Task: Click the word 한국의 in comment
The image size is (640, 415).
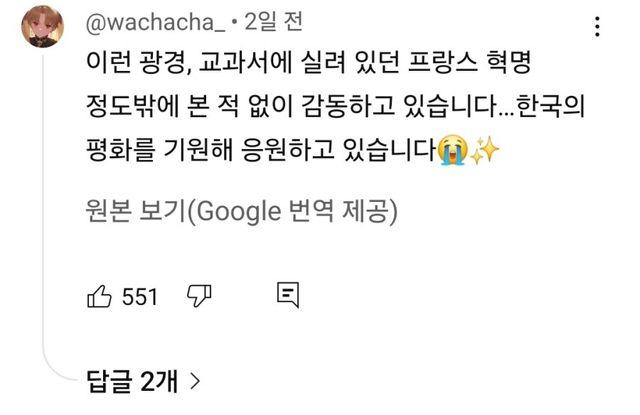Action: coord(551,105)
